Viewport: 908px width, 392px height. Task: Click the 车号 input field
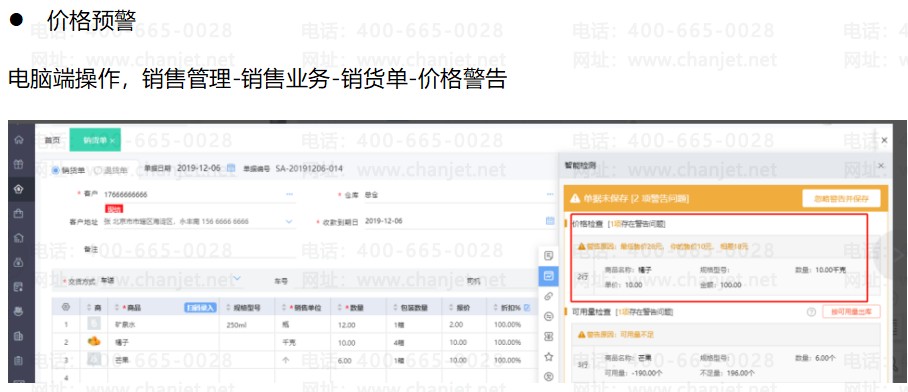click(376, 280)
